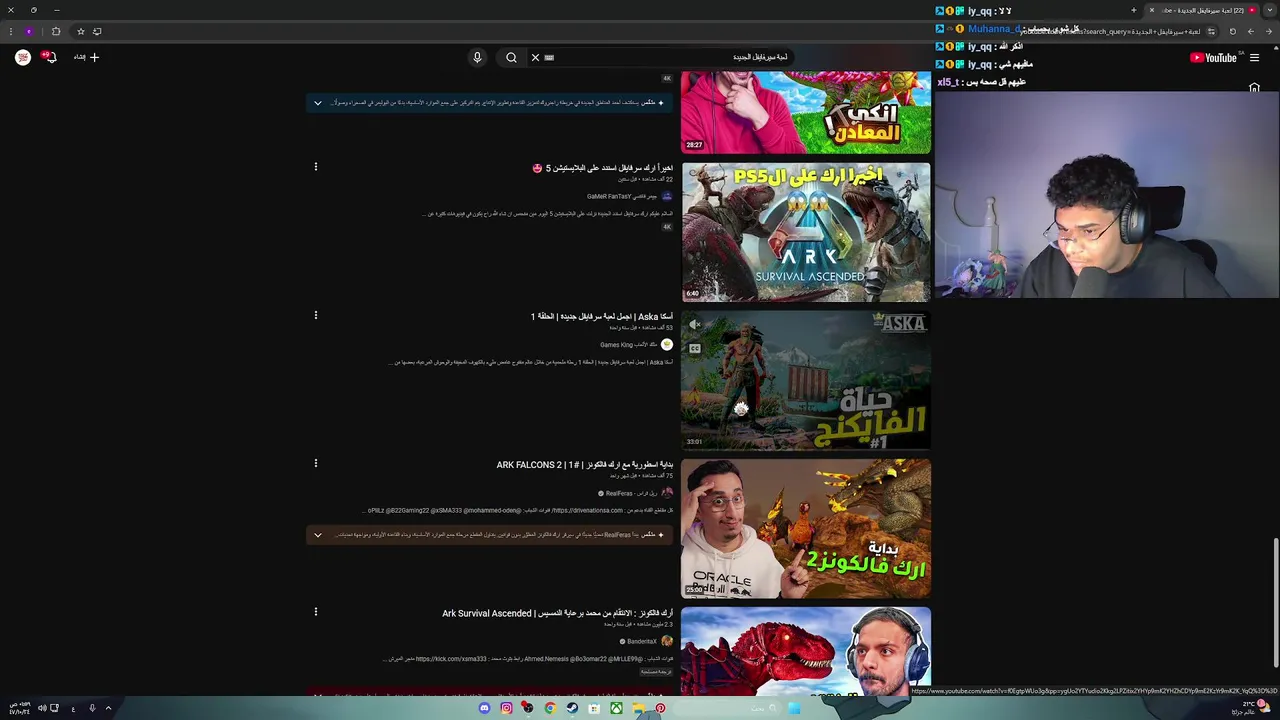Open File Explorer from the taskbar

pyautogui.click(x=638, y=708)
